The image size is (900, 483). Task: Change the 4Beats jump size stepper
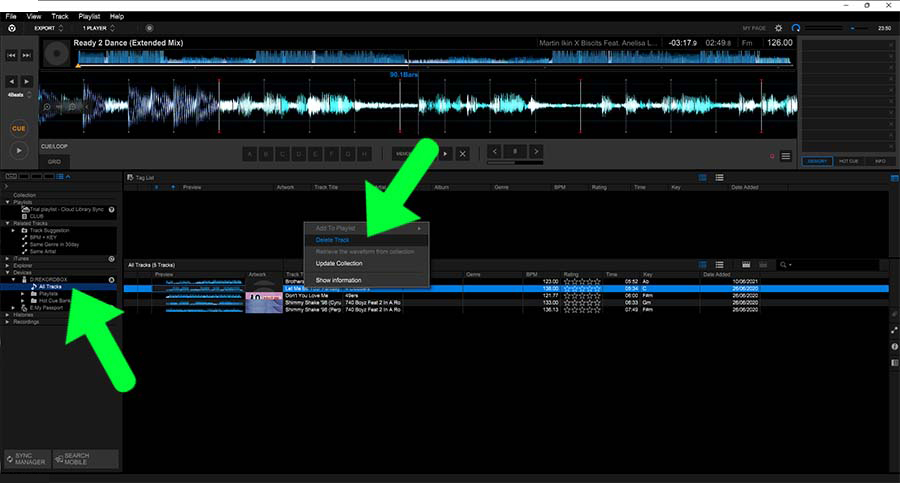click(29, 95)
